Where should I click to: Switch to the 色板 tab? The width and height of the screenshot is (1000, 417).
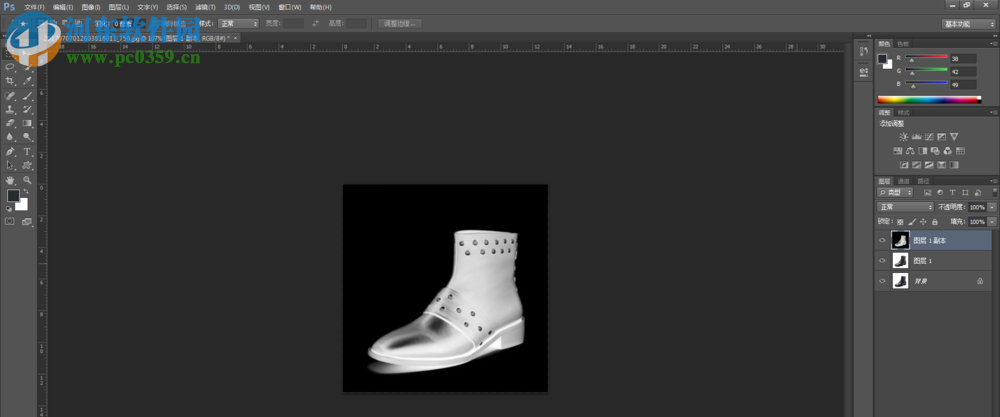(903, 44)
